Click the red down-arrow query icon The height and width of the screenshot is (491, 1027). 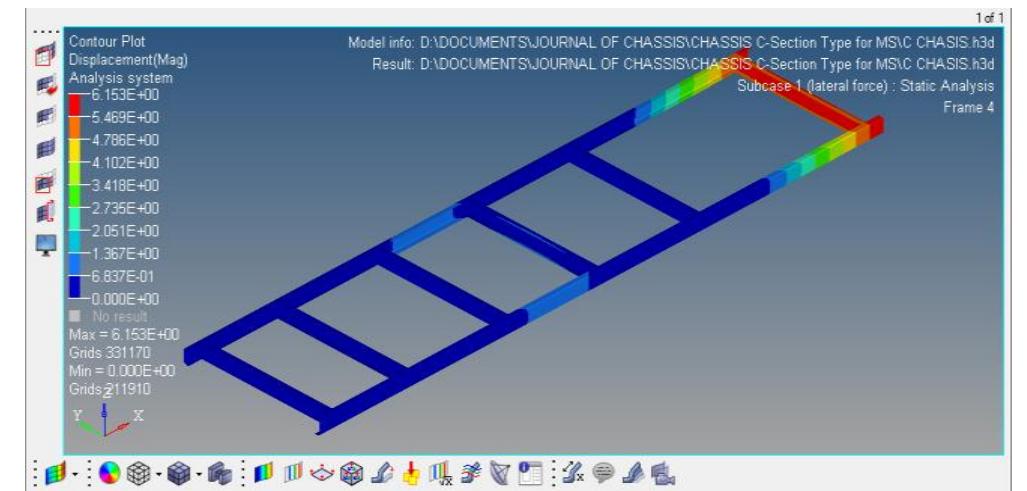(x=411, y=473)
